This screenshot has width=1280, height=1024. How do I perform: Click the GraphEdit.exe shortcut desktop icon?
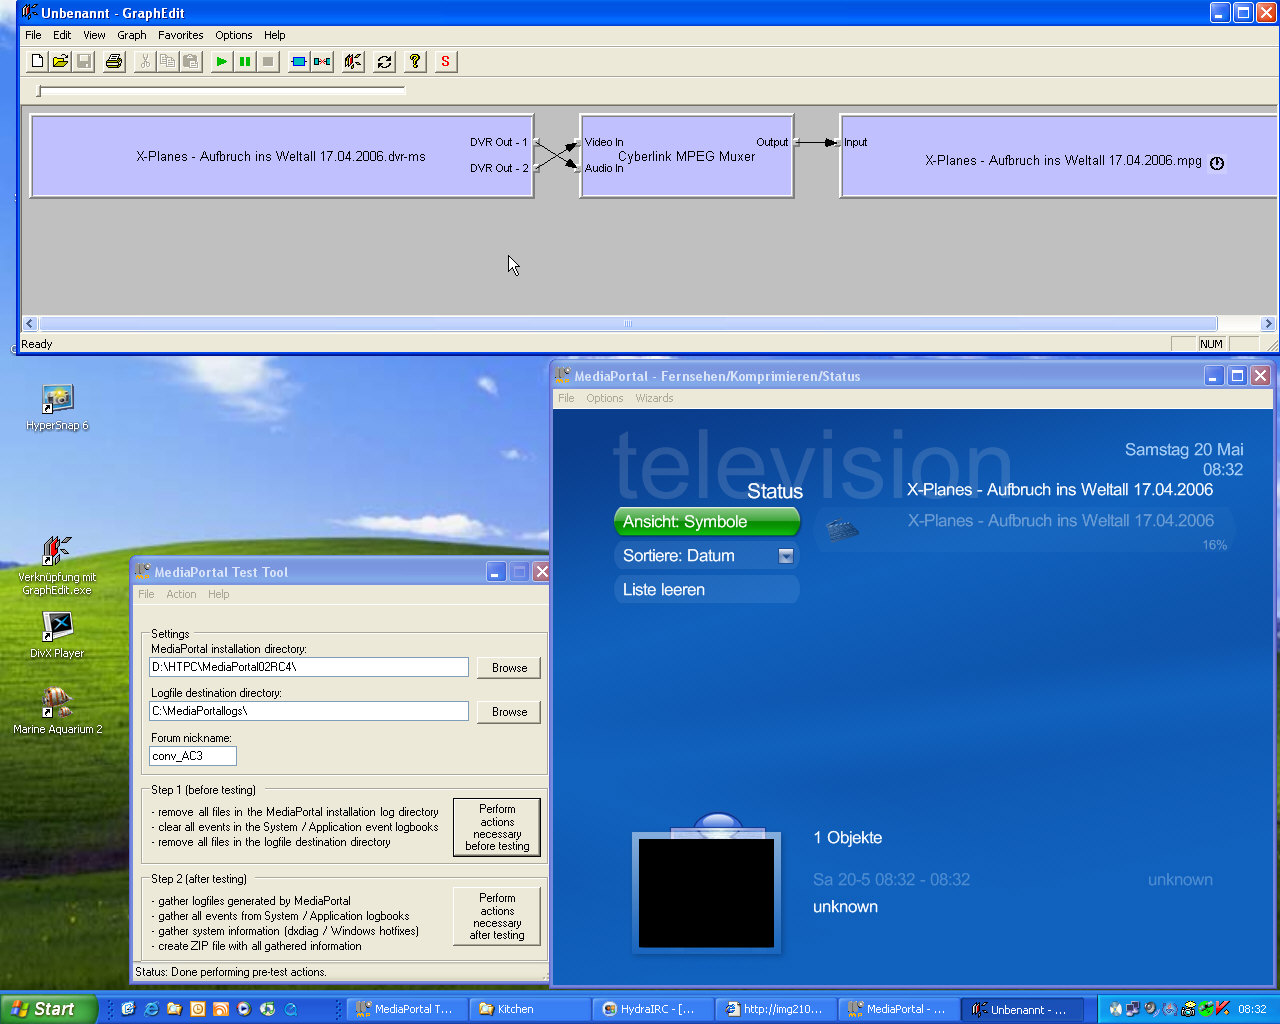click(x=57, y=566)
